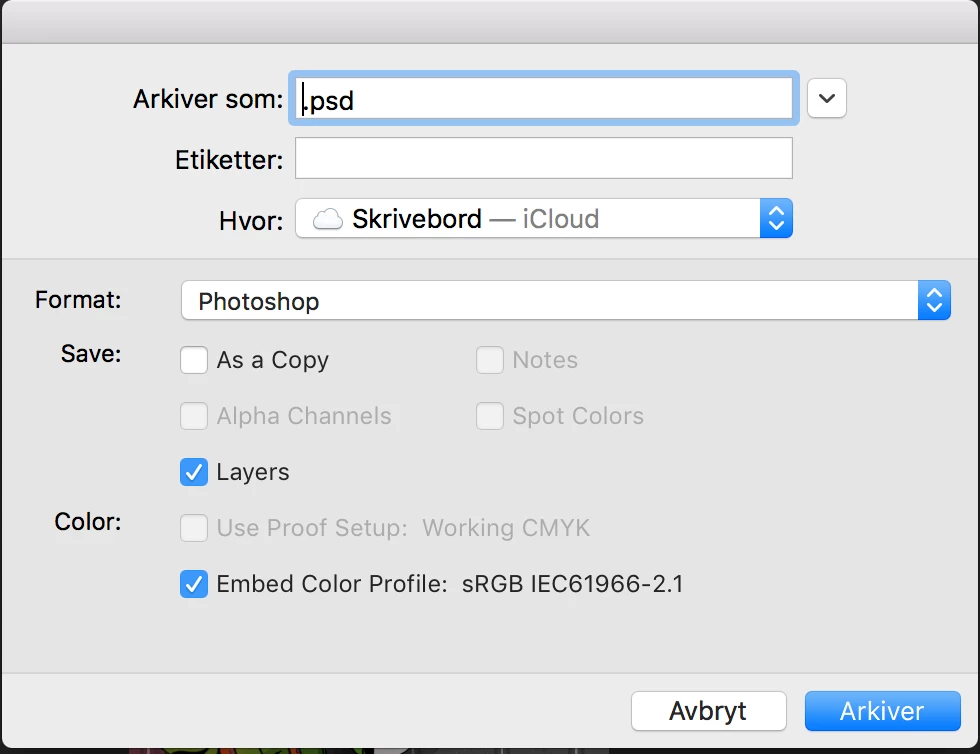Click the Arkiver som filename field

(x=543, y=98)
